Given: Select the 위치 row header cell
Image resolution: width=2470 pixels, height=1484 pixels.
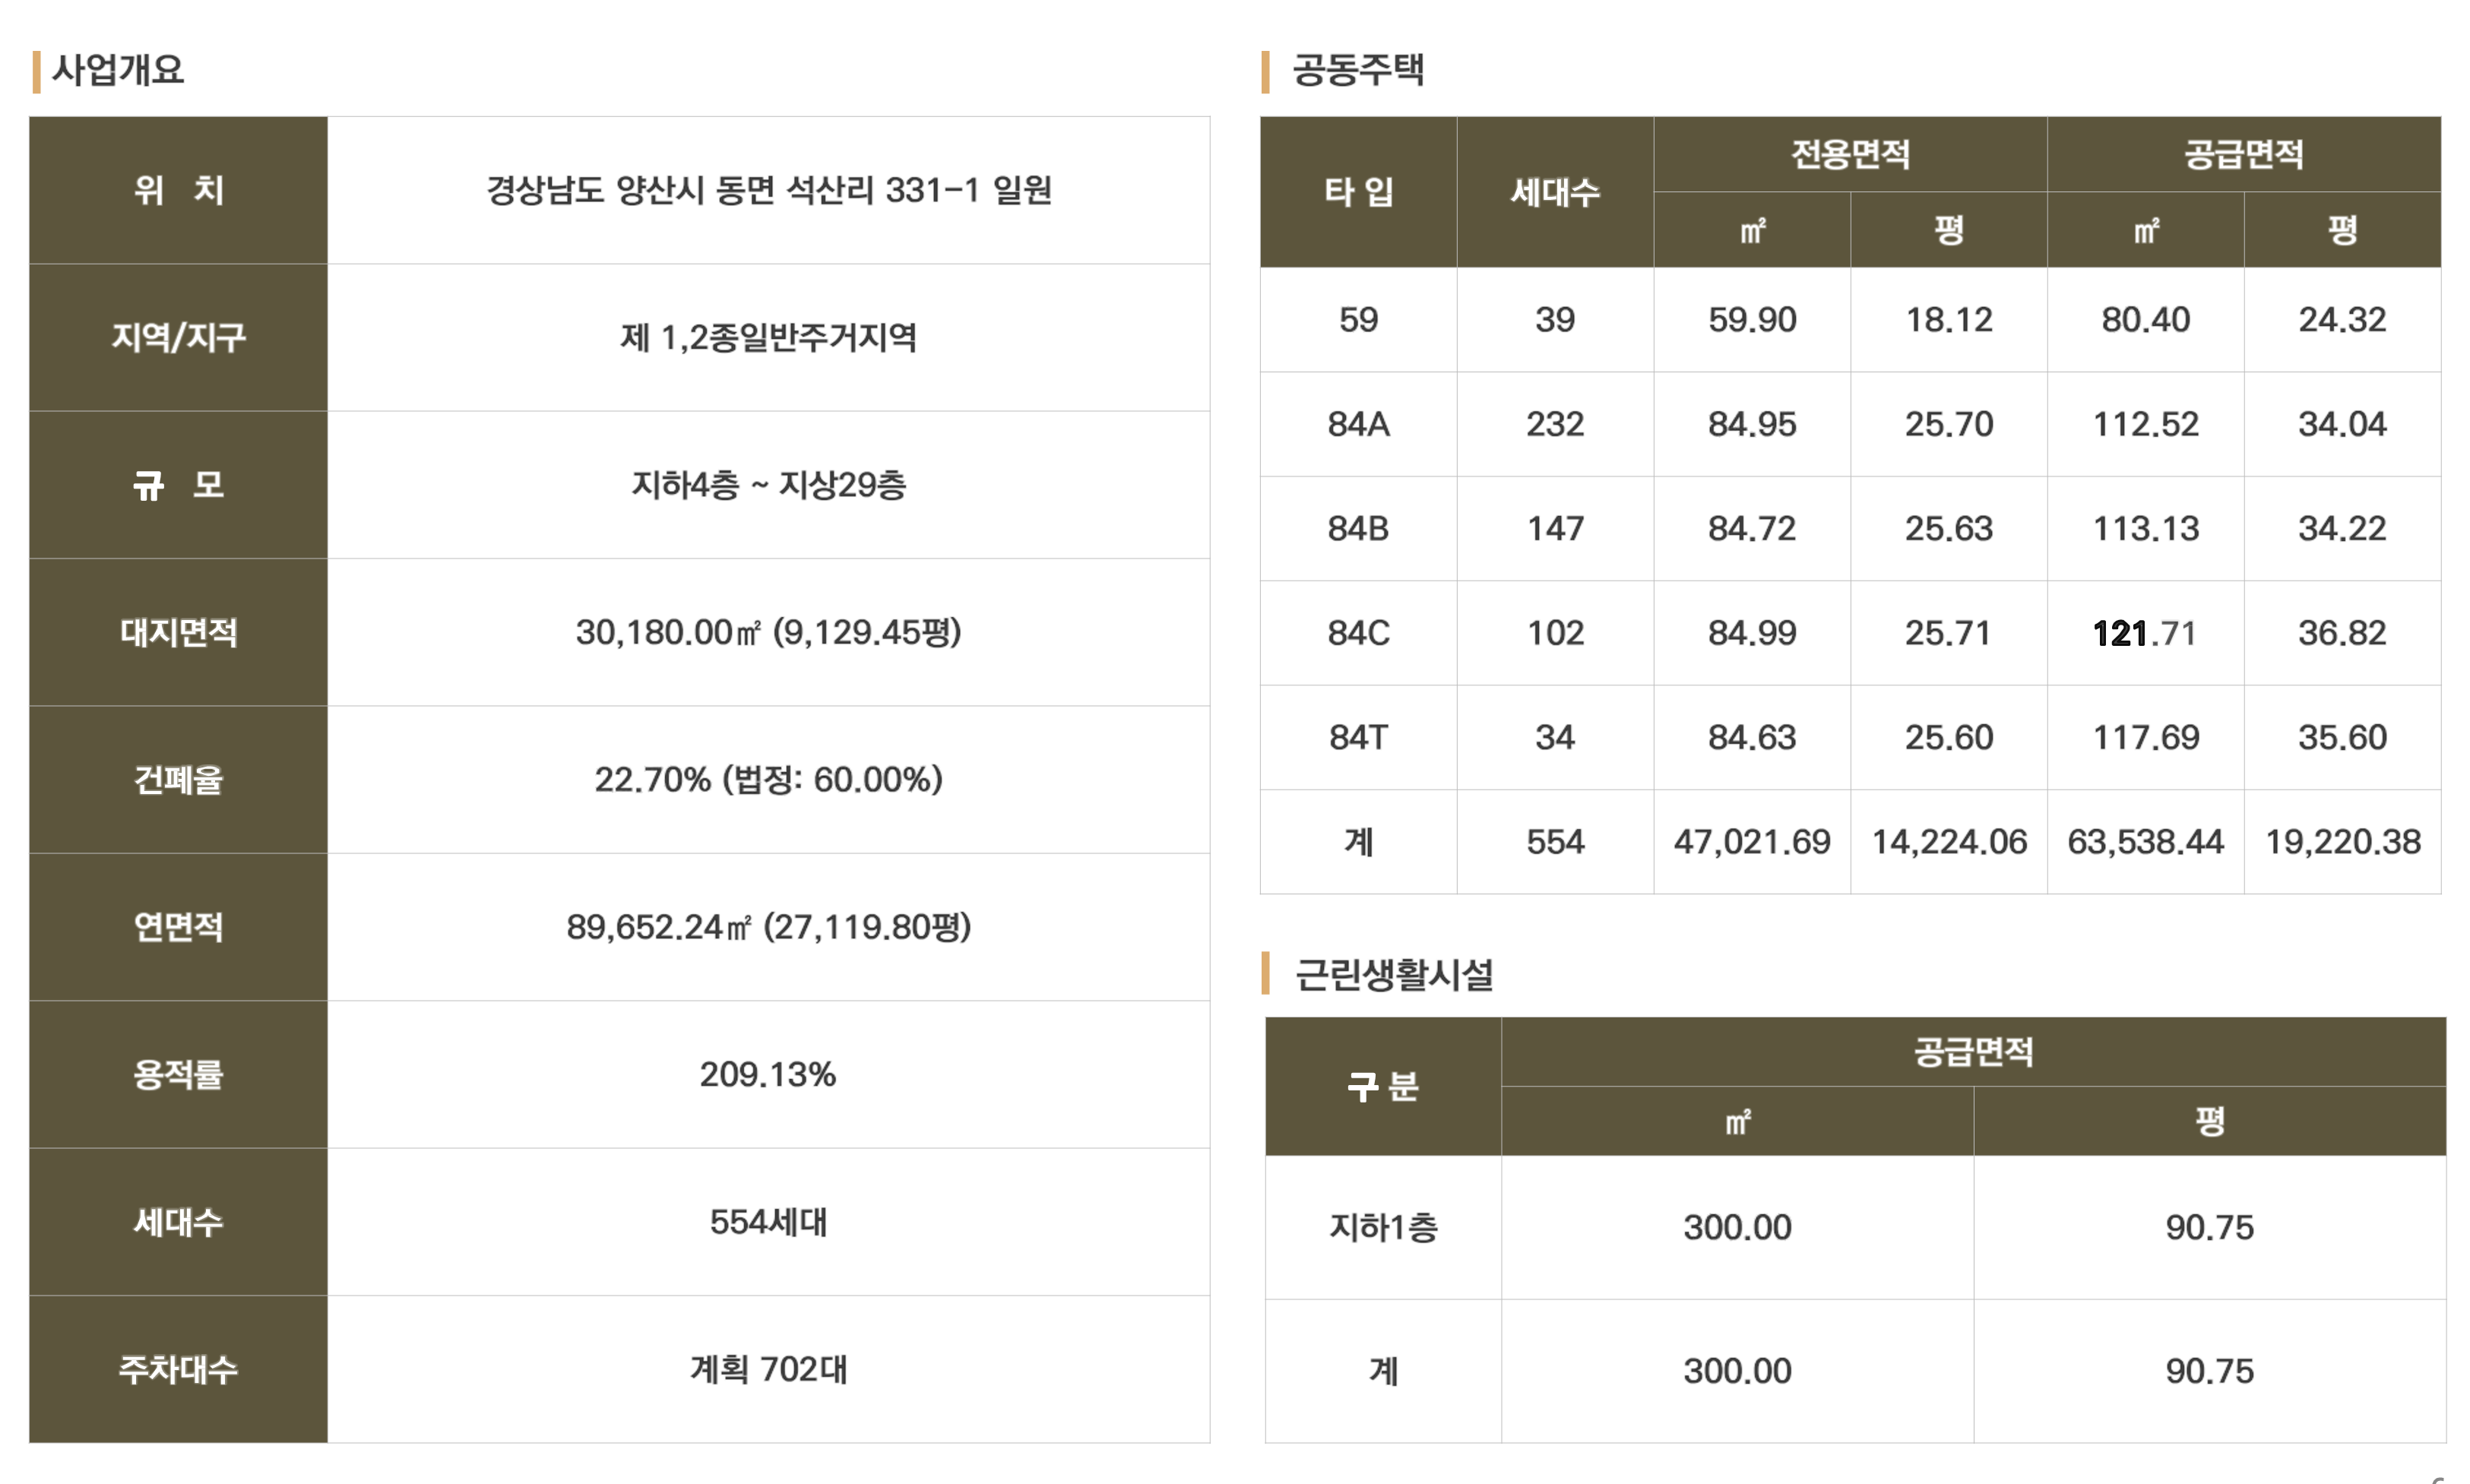Looking at the screenshot, I should click(178, 190).
